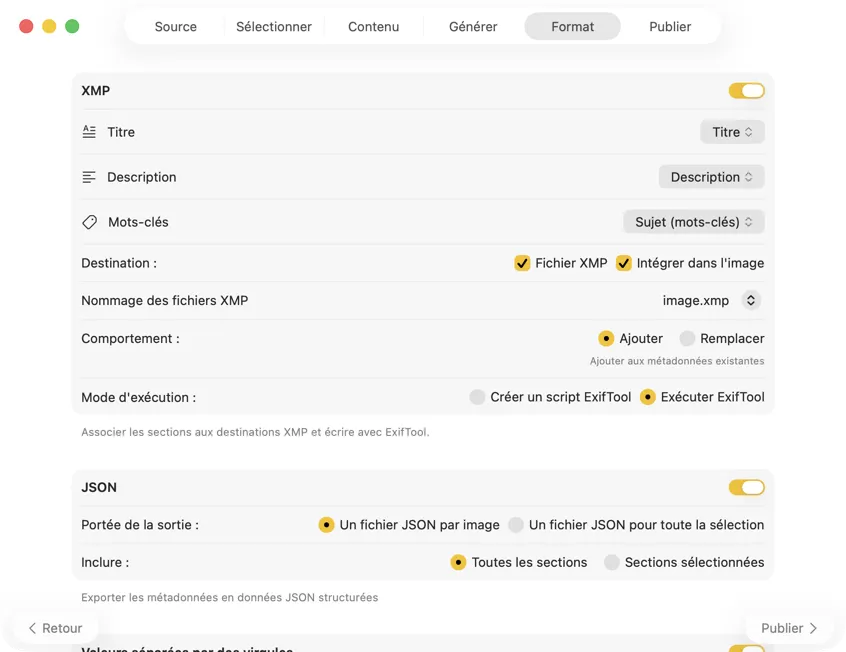Click the Retour back chevron
The image size is (846, 652).
pos(33,628)
